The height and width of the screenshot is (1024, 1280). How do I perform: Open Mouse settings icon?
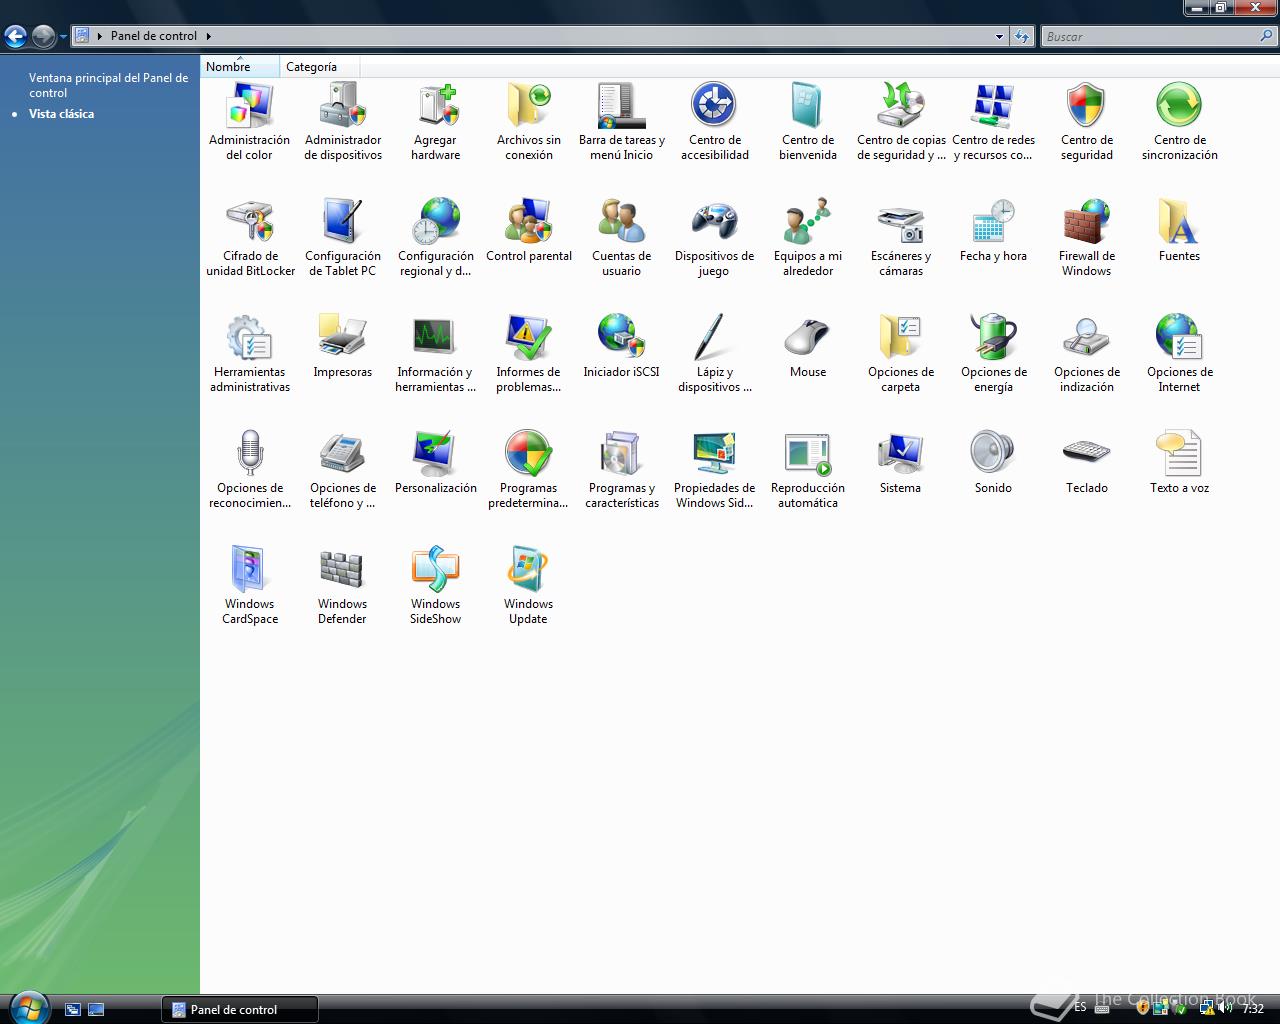807,336
